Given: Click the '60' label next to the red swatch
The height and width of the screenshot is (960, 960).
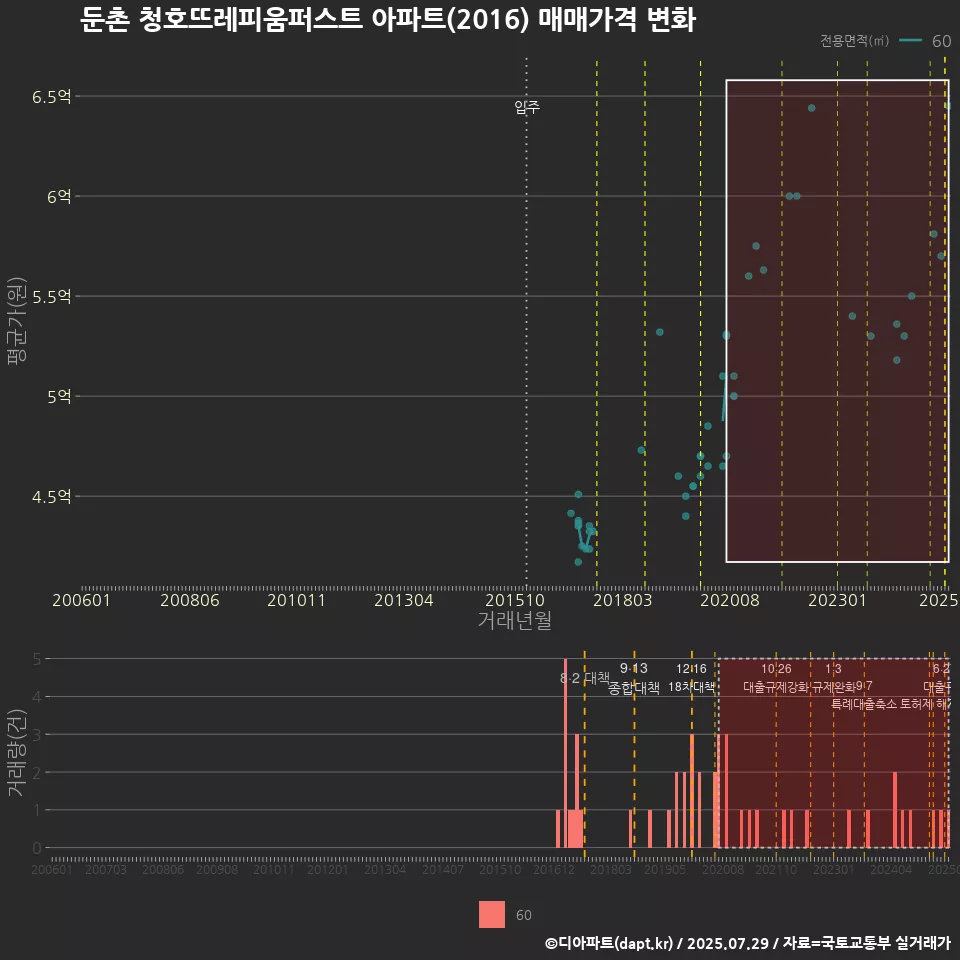Looking at the screenshot, I should point(523,915).
